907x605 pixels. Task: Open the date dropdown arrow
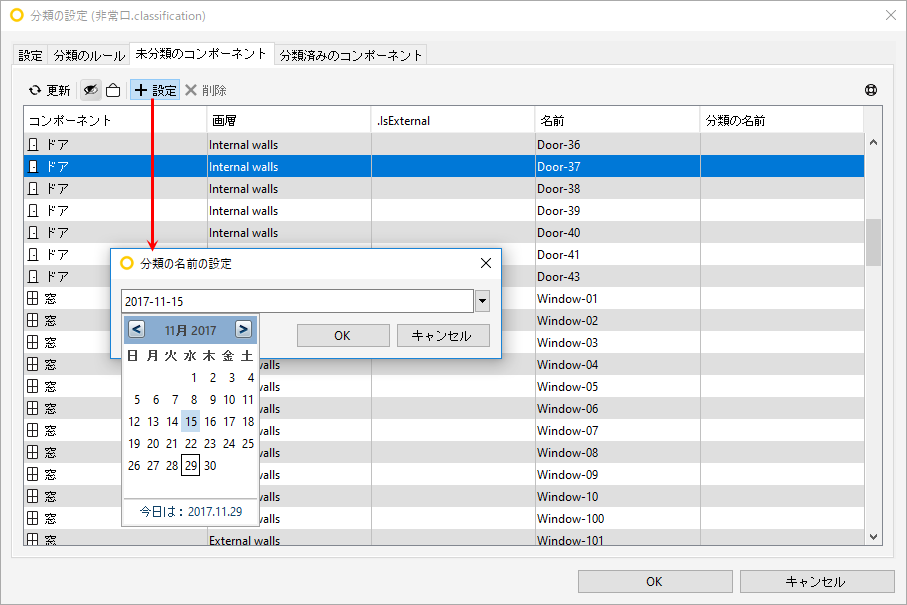482,301
